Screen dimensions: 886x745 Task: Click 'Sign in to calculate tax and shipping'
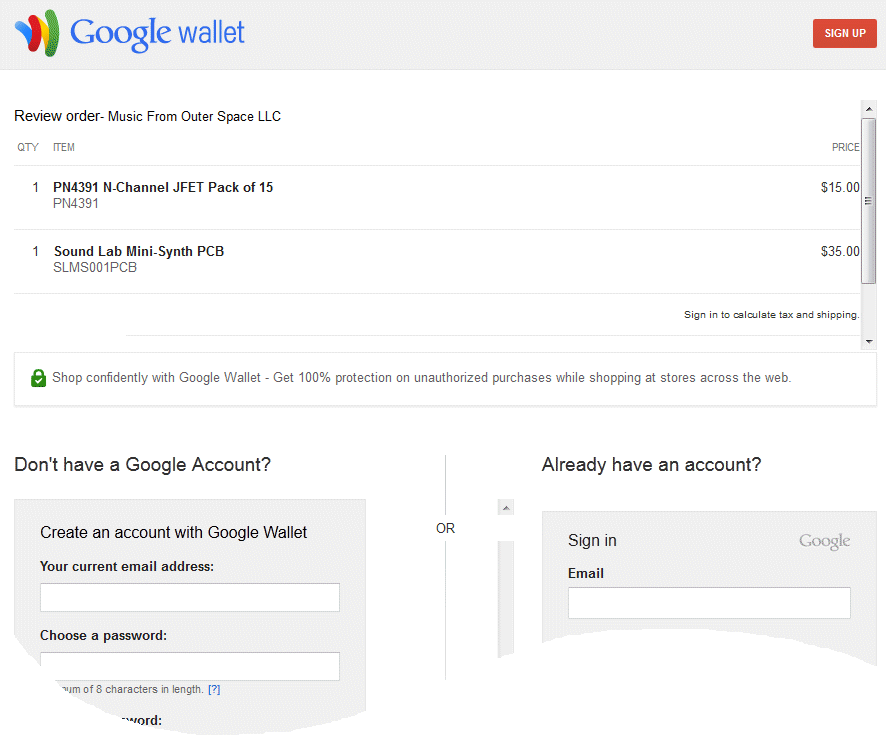click(771, 315)
